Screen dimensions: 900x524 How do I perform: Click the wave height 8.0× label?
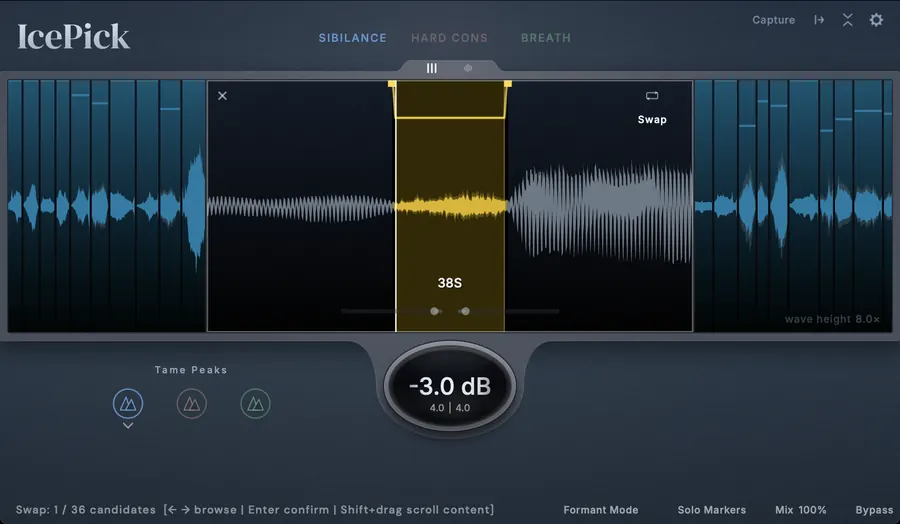tap(832, 319)
